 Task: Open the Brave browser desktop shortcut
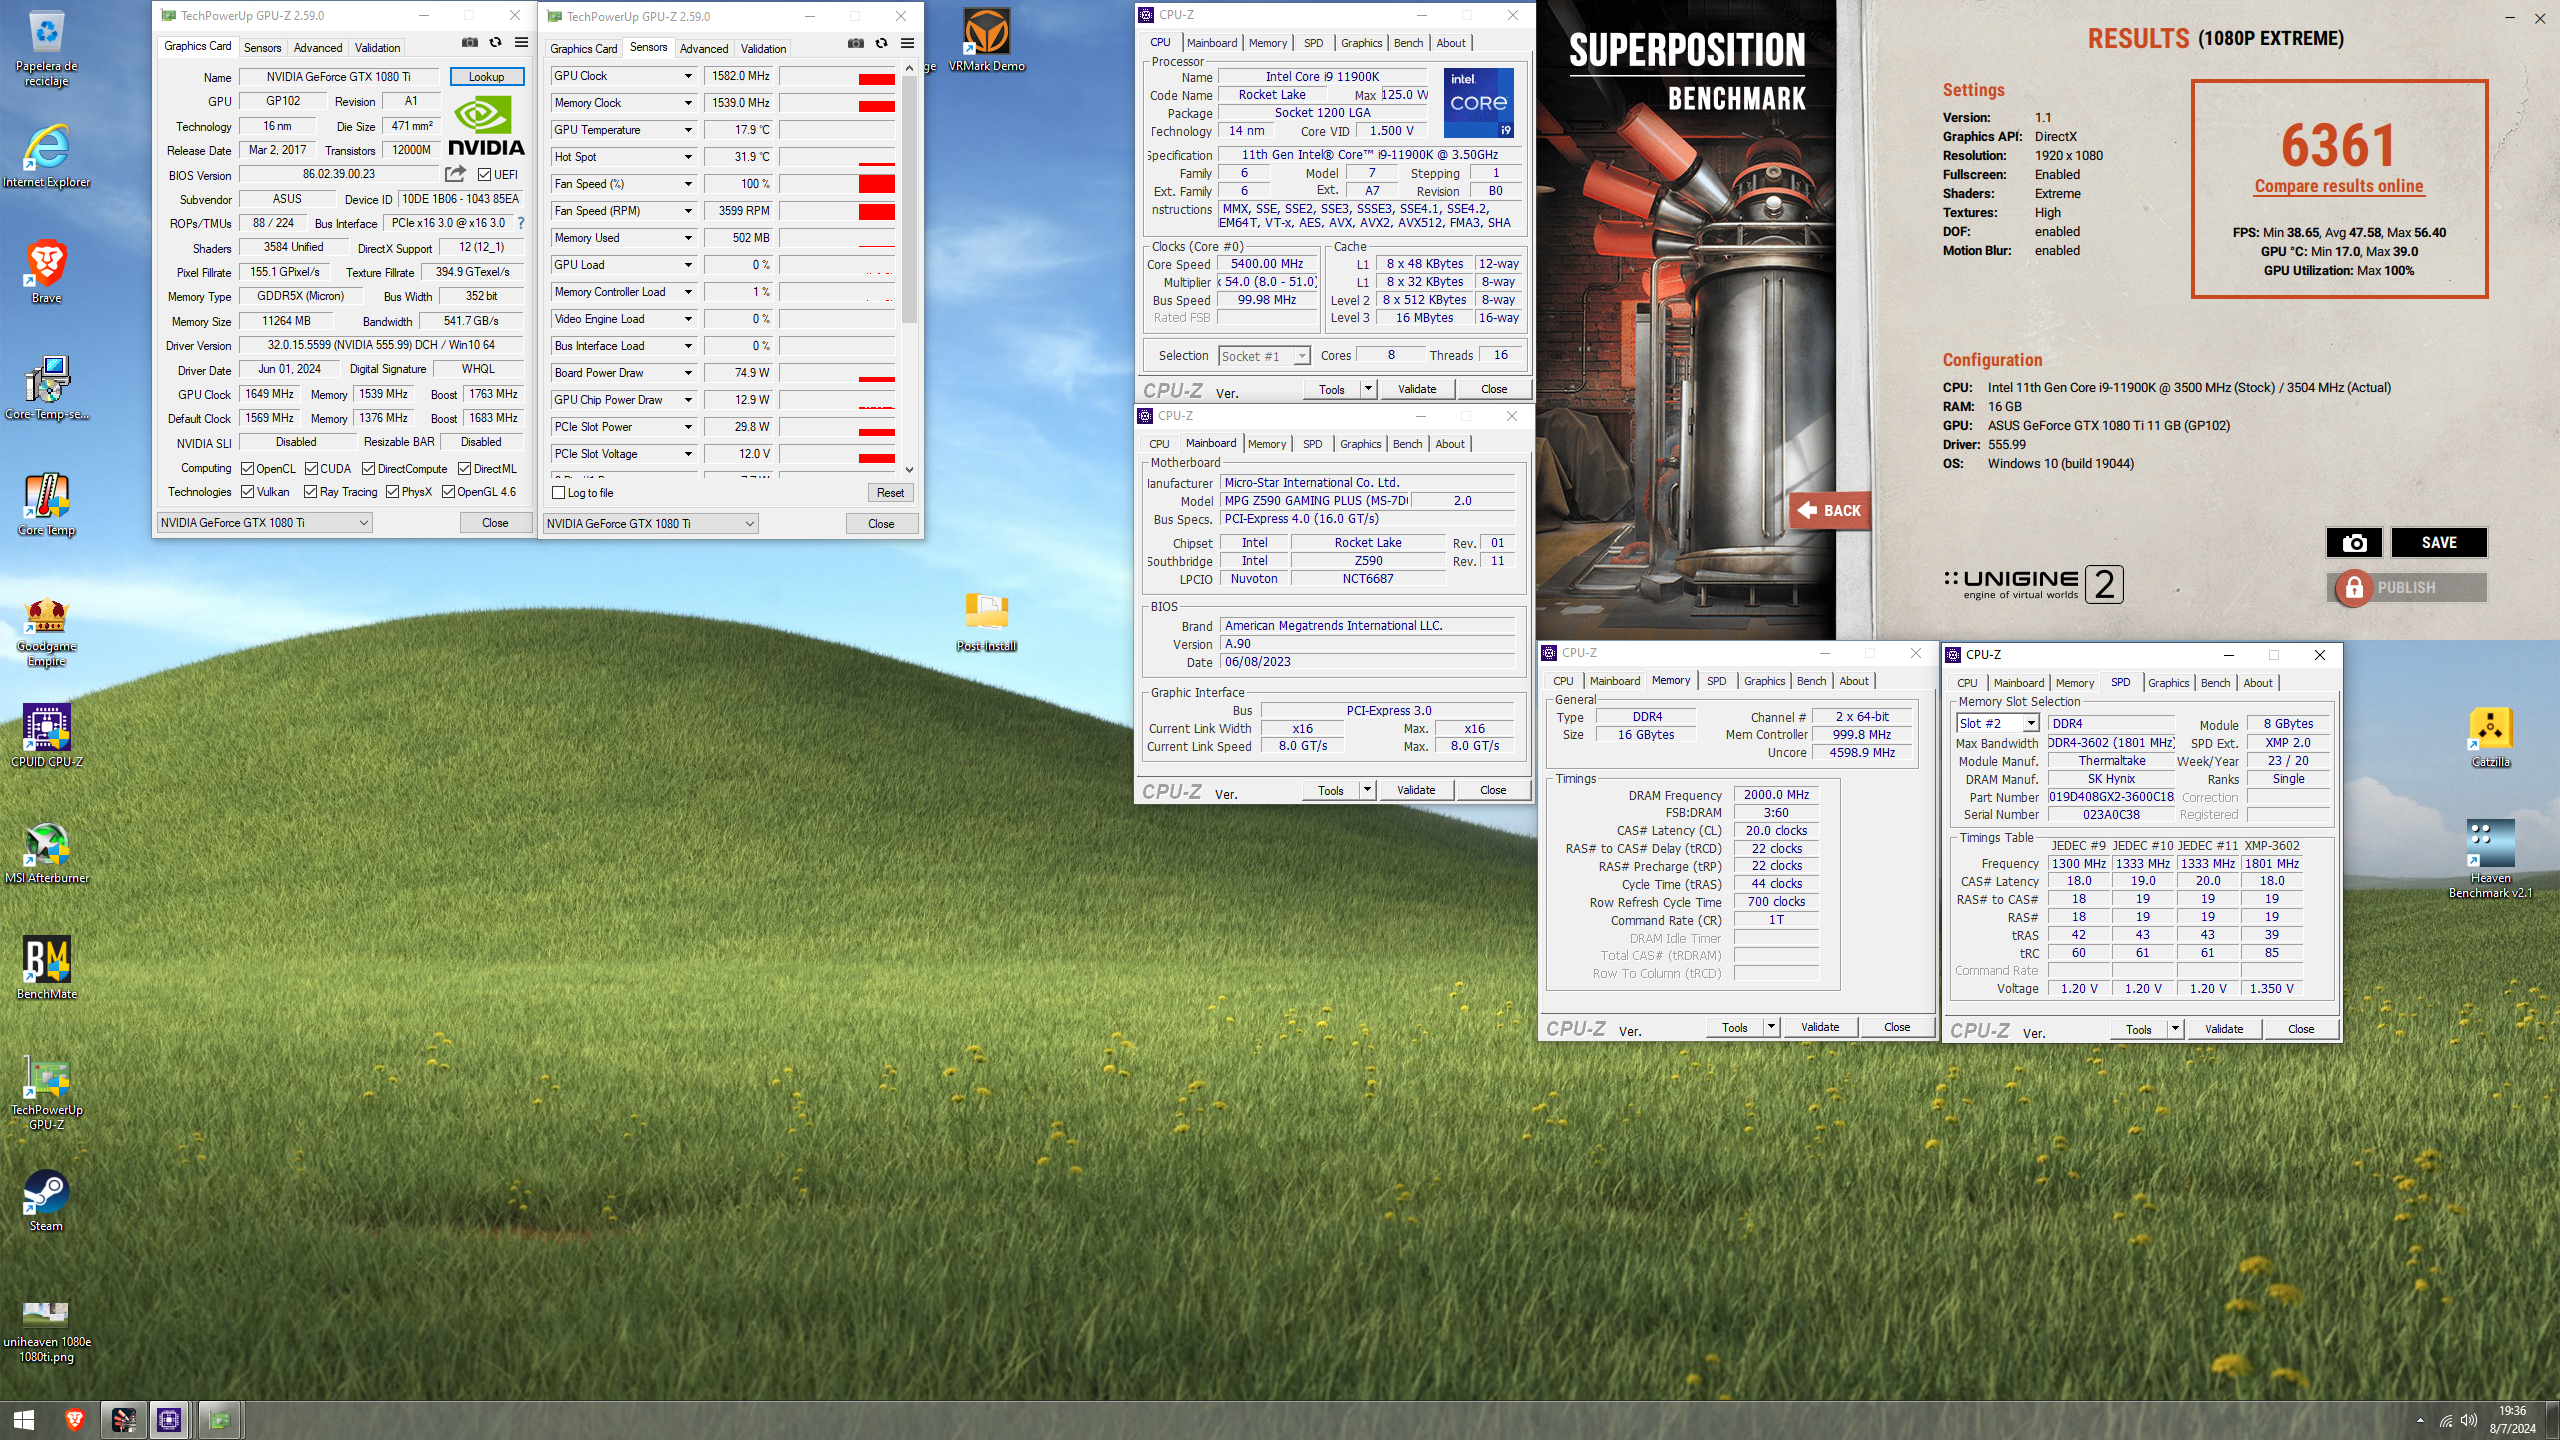point(46,272)
